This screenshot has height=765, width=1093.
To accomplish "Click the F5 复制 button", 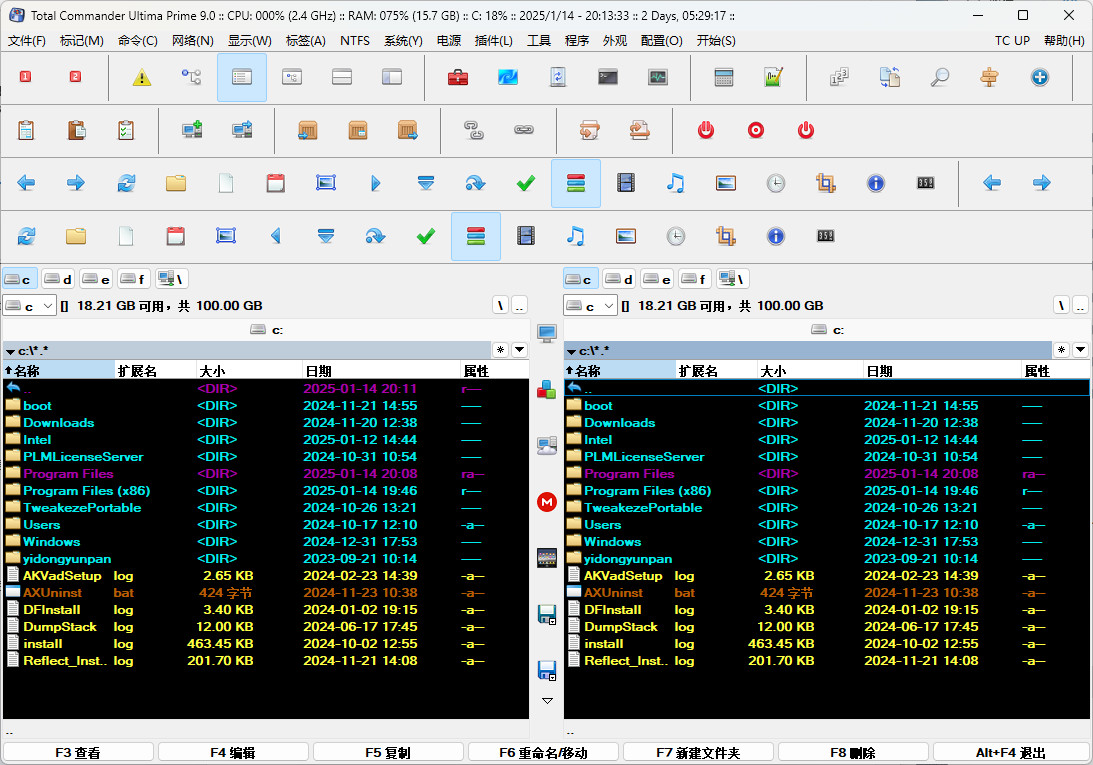I will (388, 752).
